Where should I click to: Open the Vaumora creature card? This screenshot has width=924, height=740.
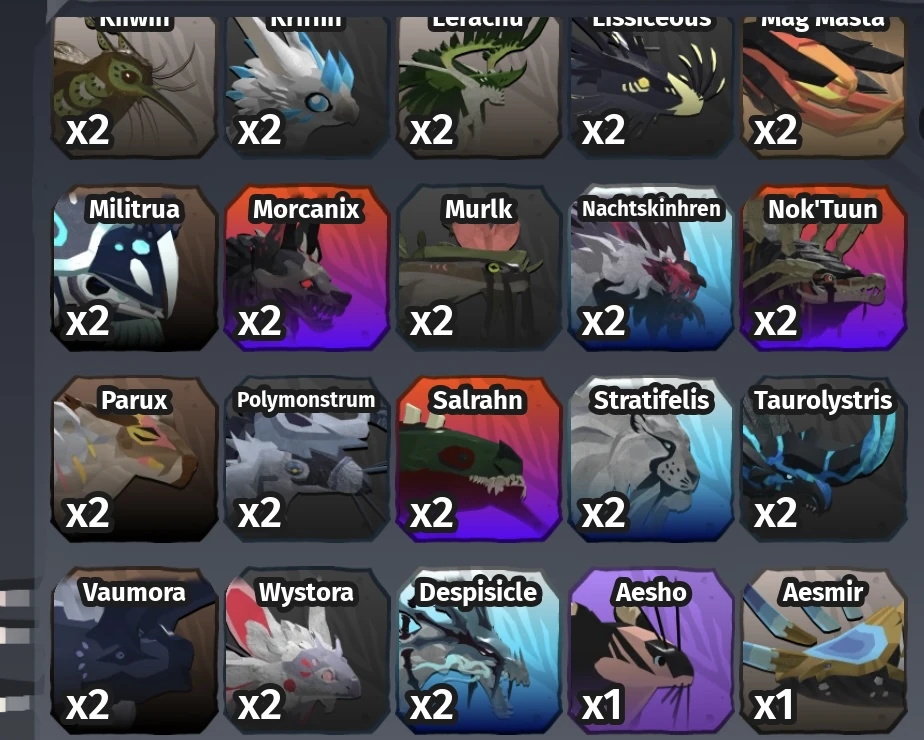coord(134,650)
